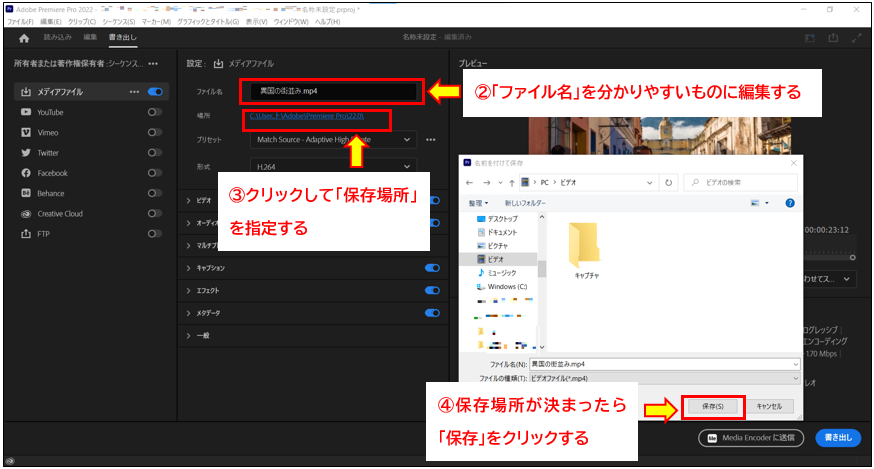Expand the ビデオ section
Screen dimensions: 874x469
188,200
